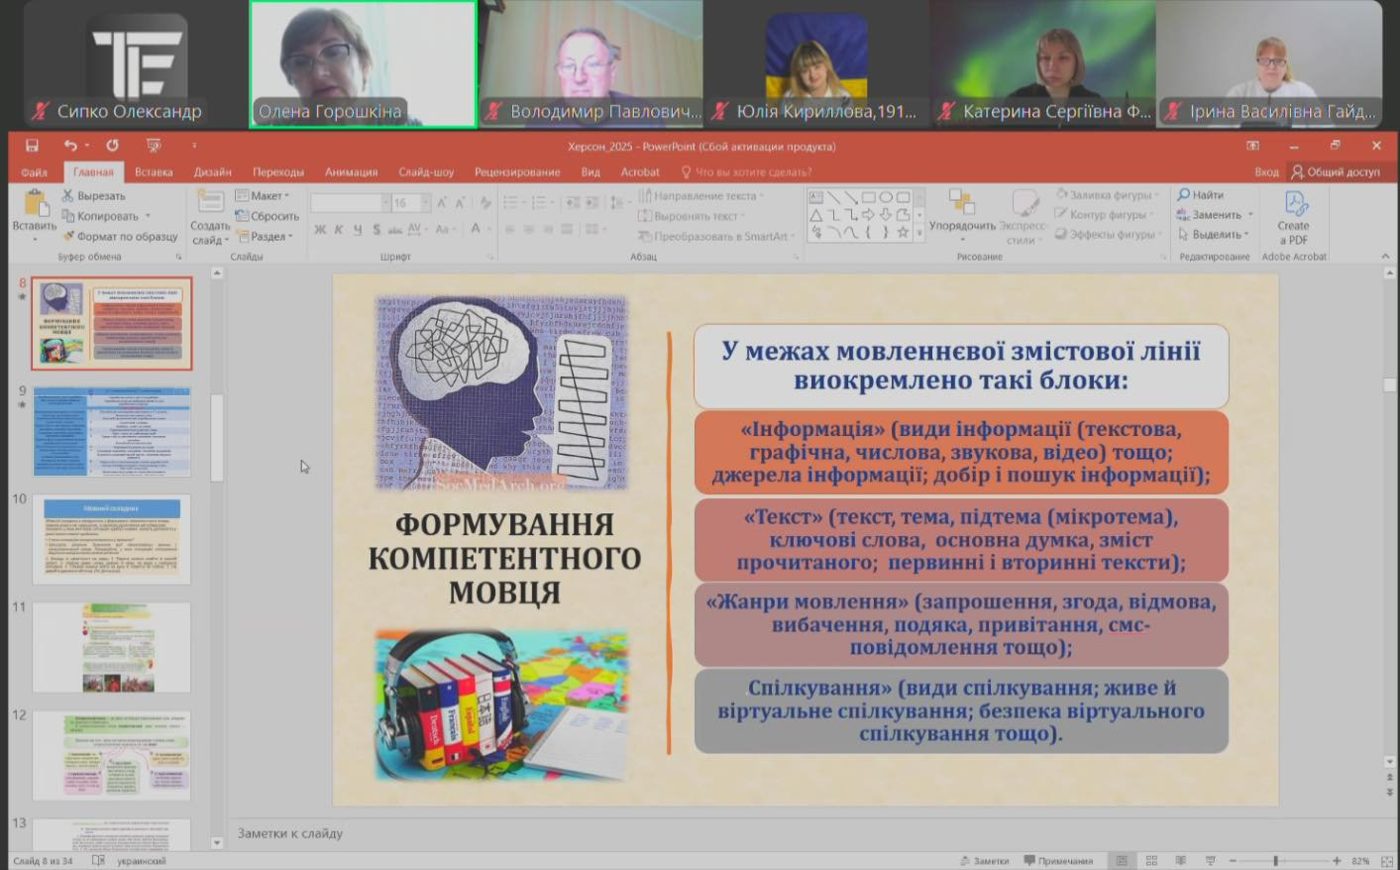Click Общий доступ share button
Screen dimensions: 1400x870
[1335, 172]
